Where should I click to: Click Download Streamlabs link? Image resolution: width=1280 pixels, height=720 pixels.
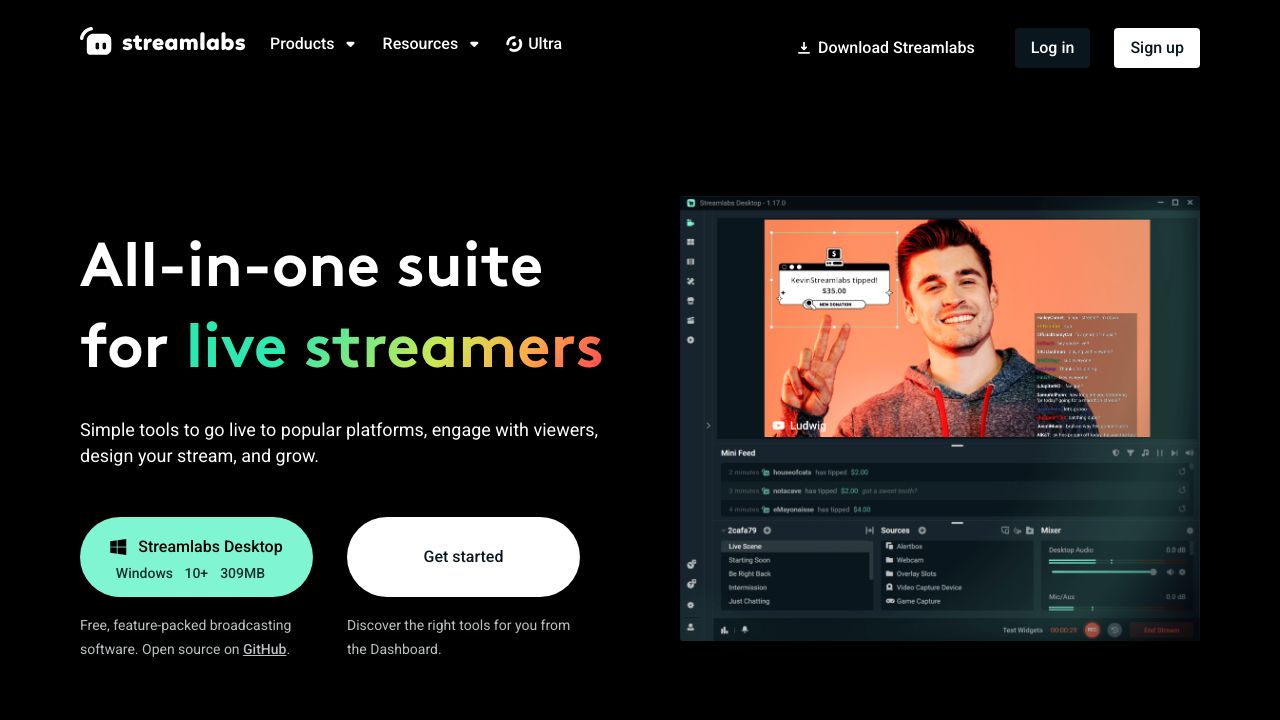886,48
